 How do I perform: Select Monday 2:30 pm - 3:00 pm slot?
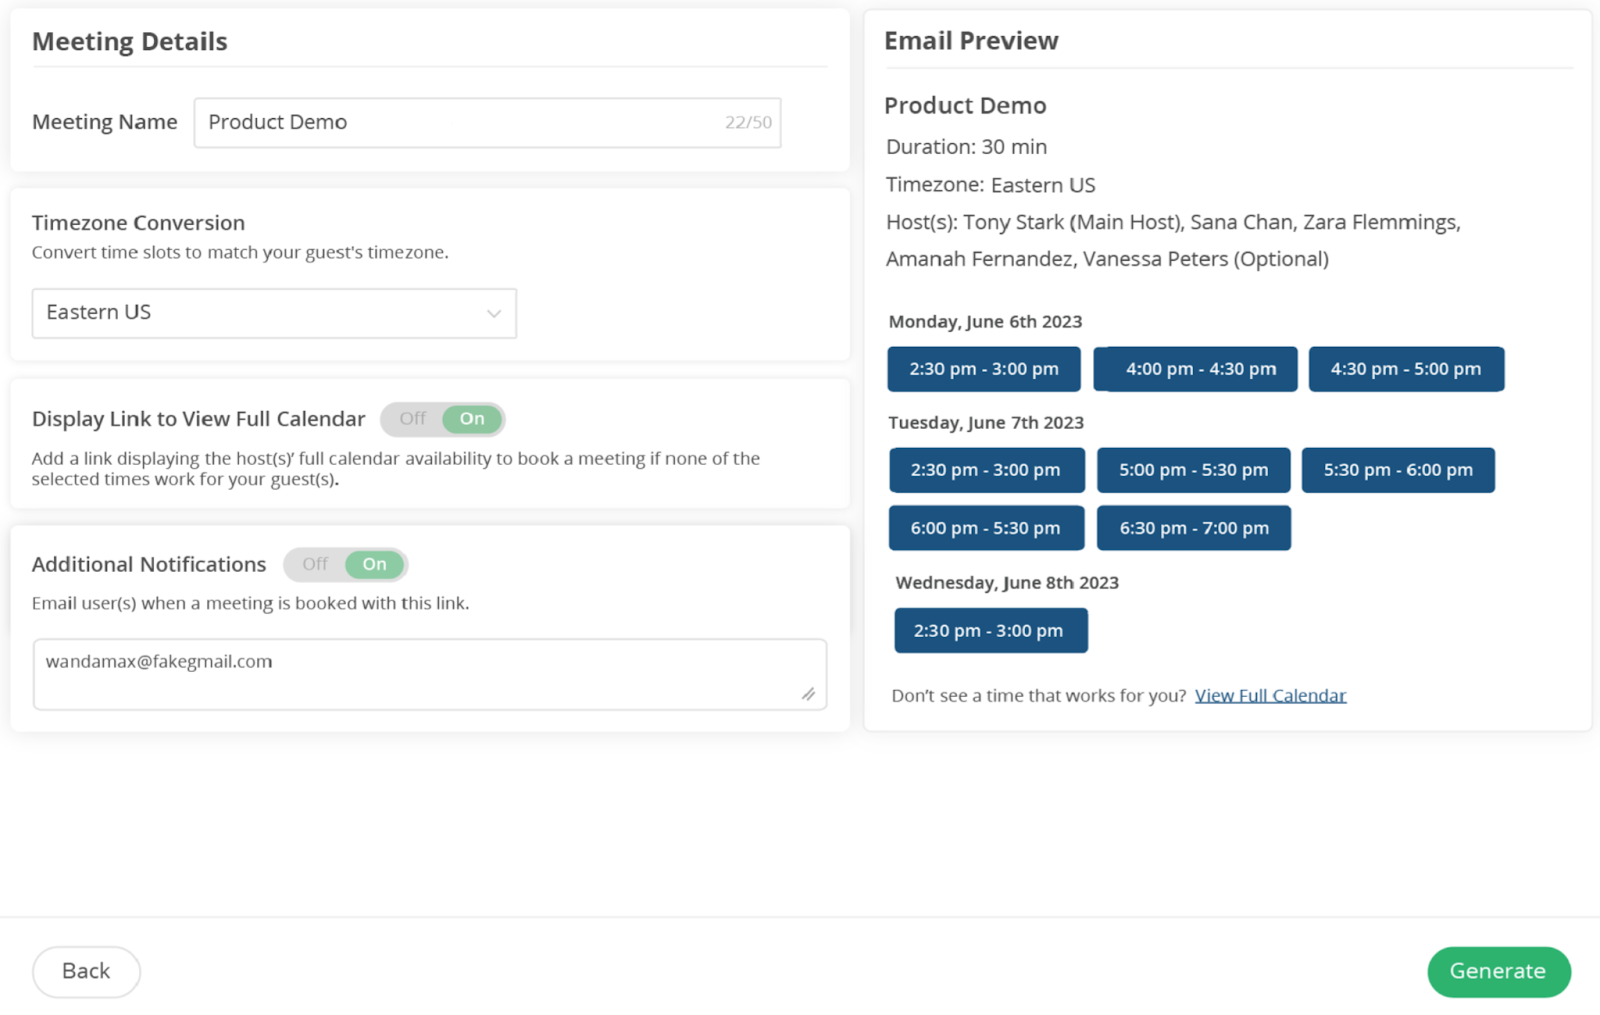tap(983, 369)
